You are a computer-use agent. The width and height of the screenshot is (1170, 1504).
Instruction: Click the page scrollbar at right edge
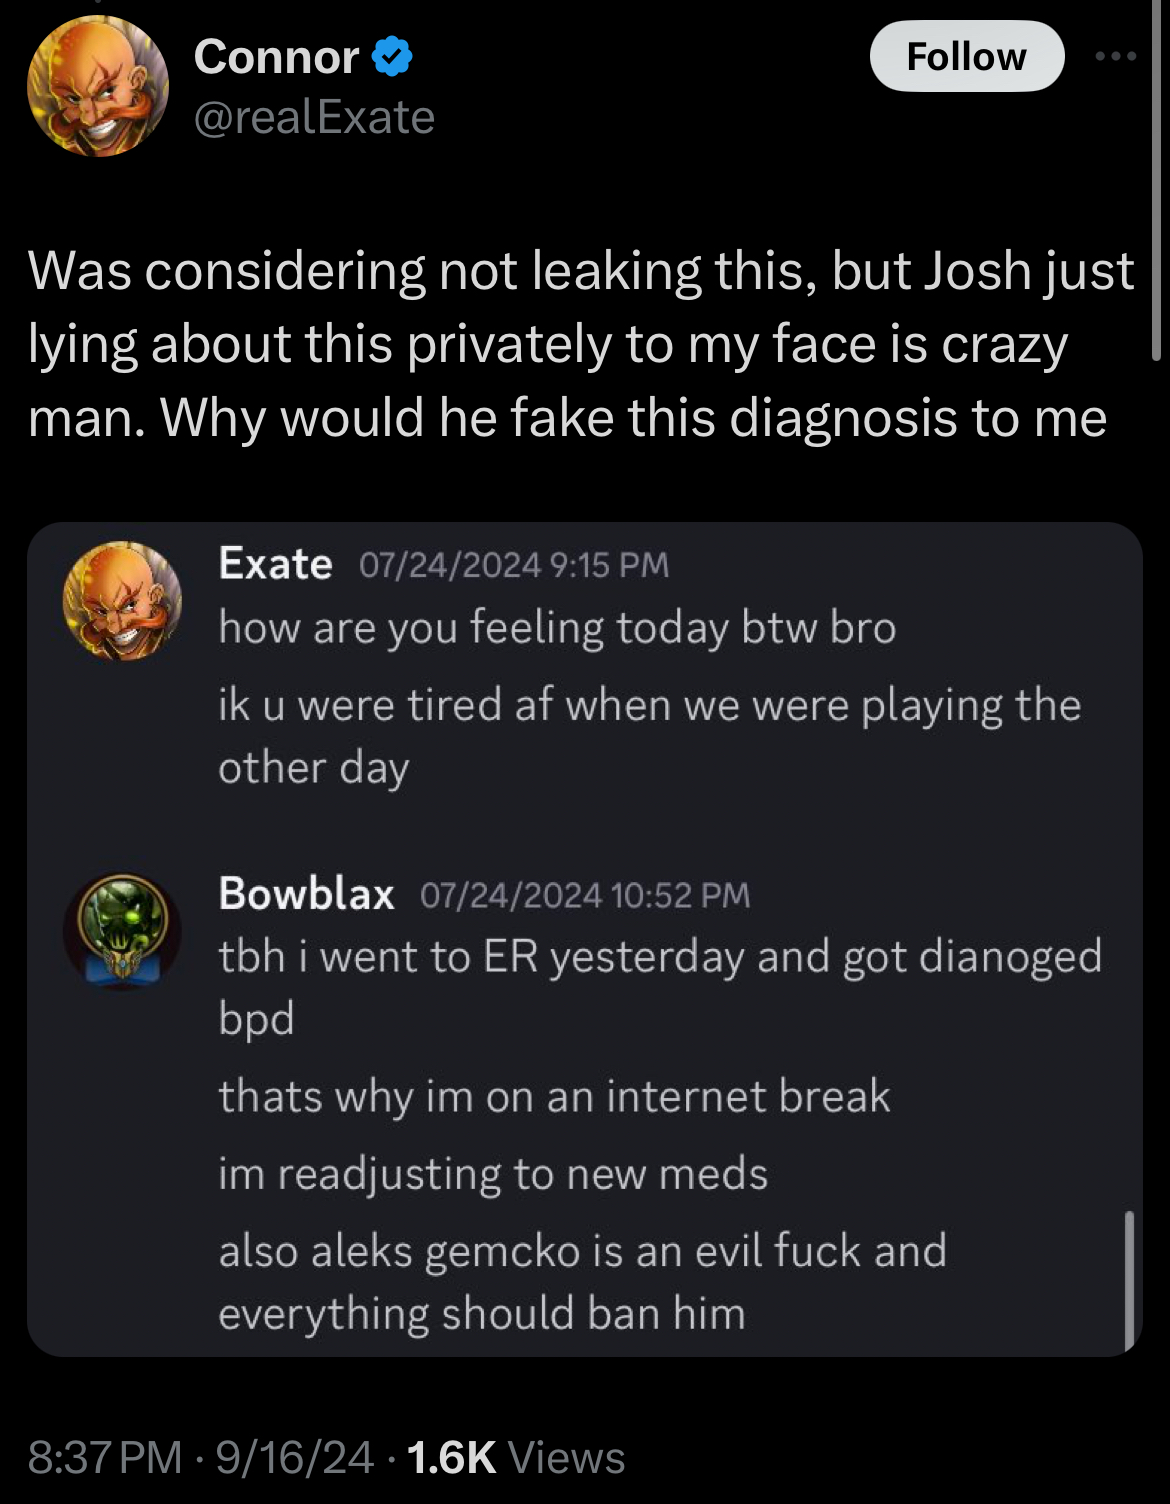point(1157,180)
